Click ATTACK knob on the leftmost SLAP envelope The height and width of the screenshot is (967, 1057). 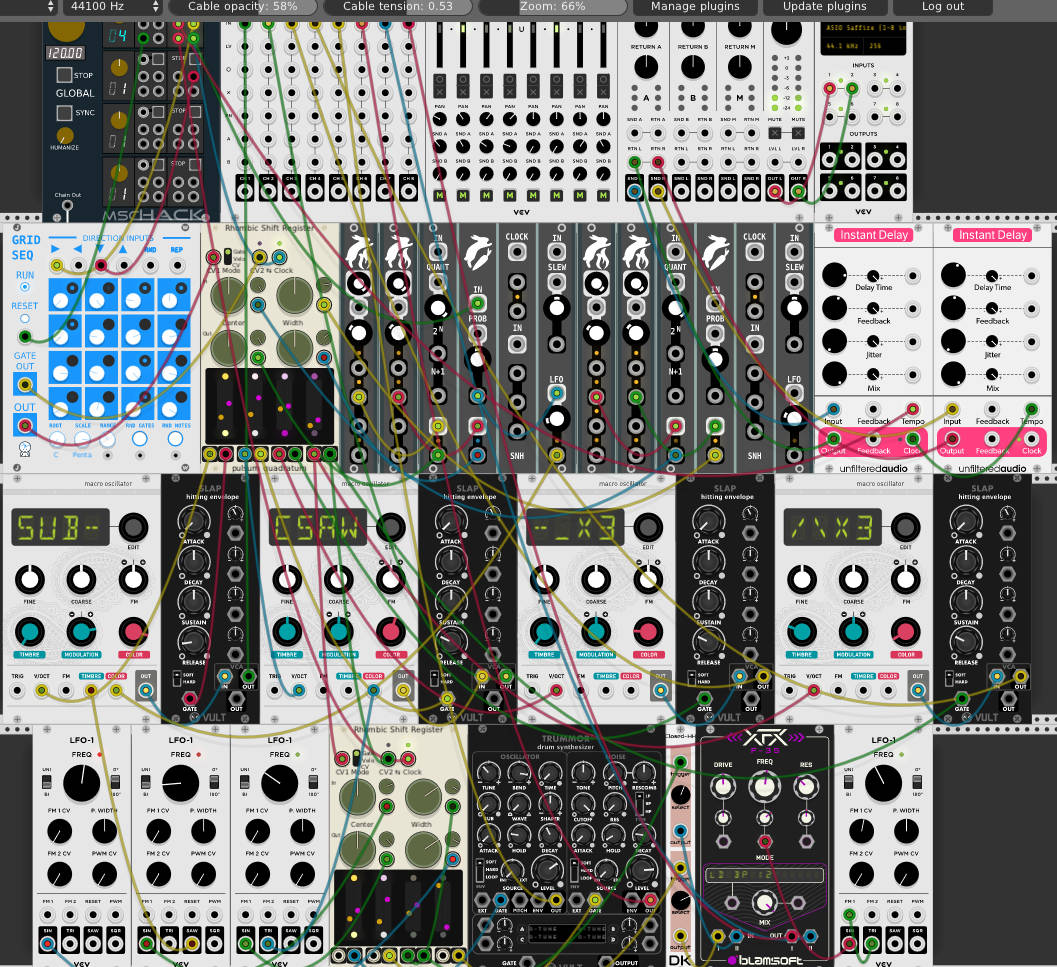pos(194,521)
